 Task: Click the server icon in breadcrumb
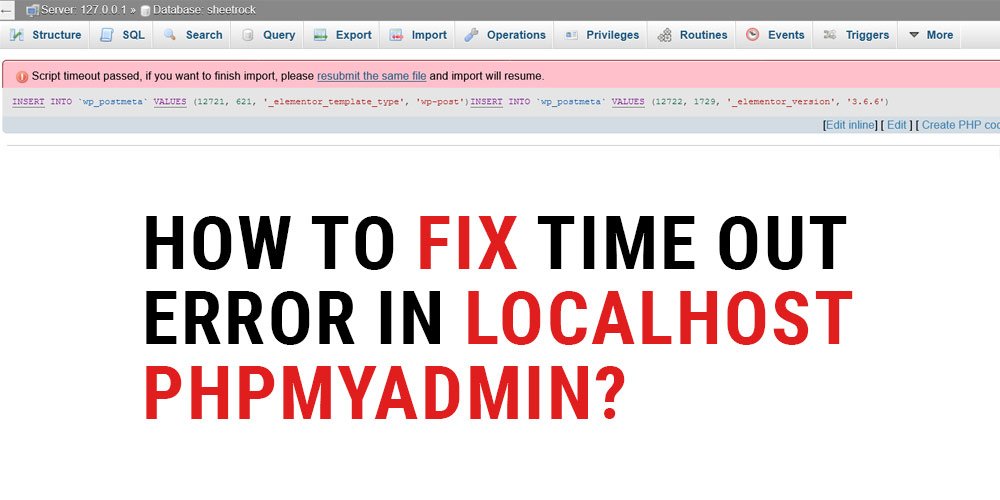point(32,10)
